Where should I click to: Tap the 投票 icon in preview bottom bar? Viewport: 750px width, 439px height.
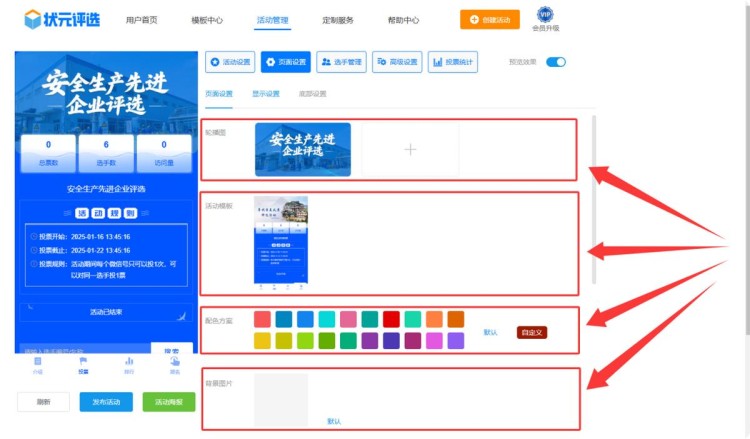coord(83,363)
